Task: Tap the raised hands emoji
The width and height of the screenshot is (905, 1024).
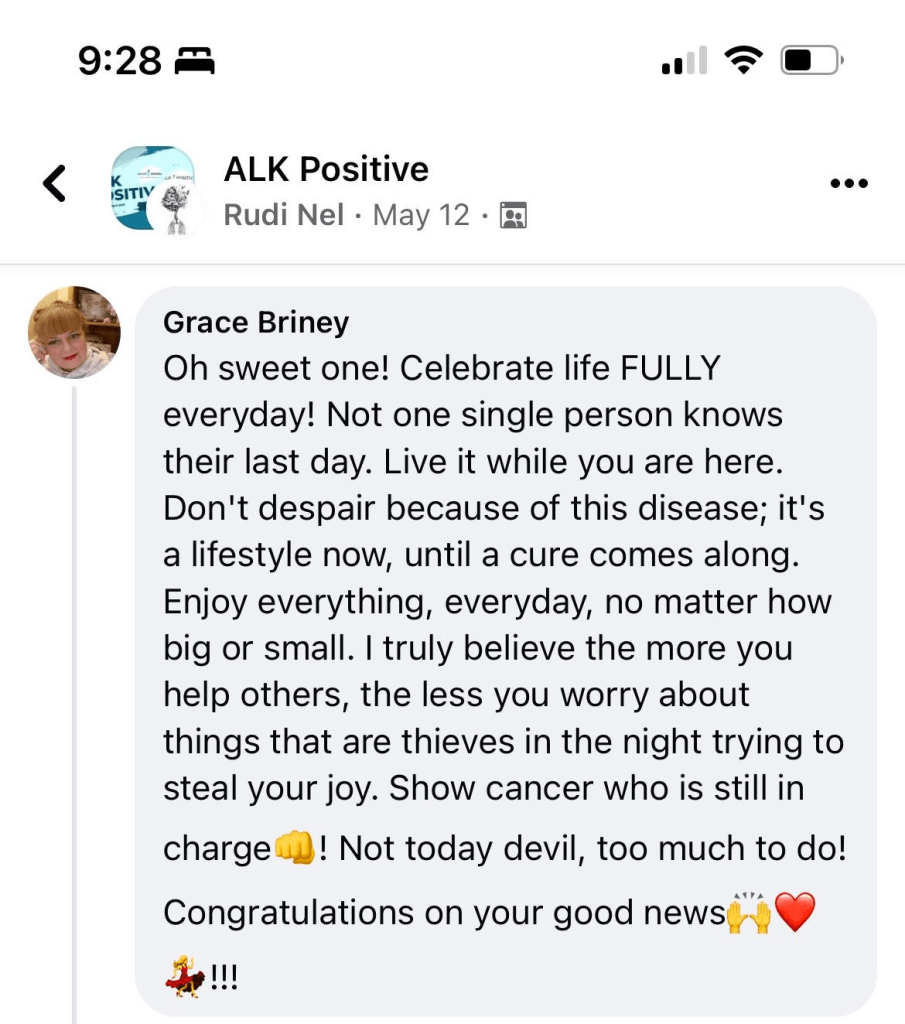Action: (748, 912)
